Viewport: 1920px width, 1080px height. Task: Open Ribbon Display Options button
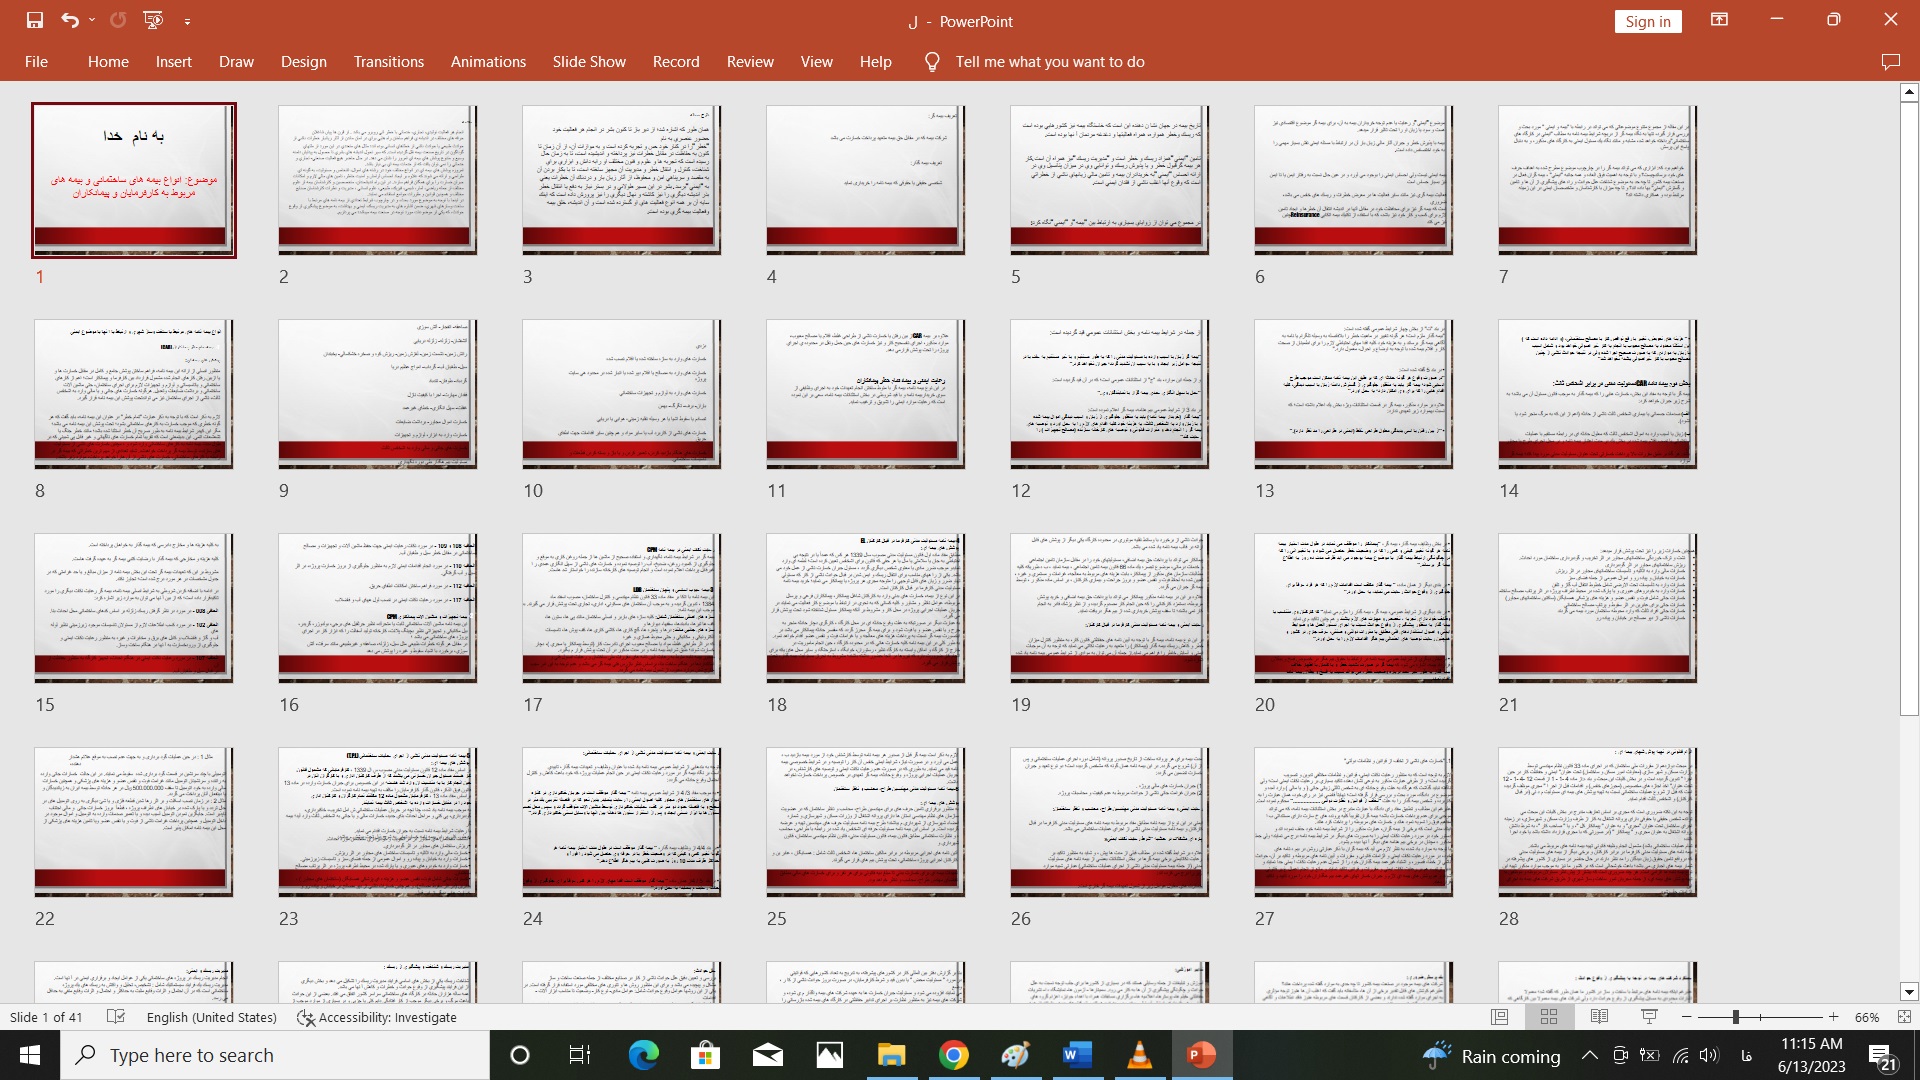click(x=1719, y=20)
